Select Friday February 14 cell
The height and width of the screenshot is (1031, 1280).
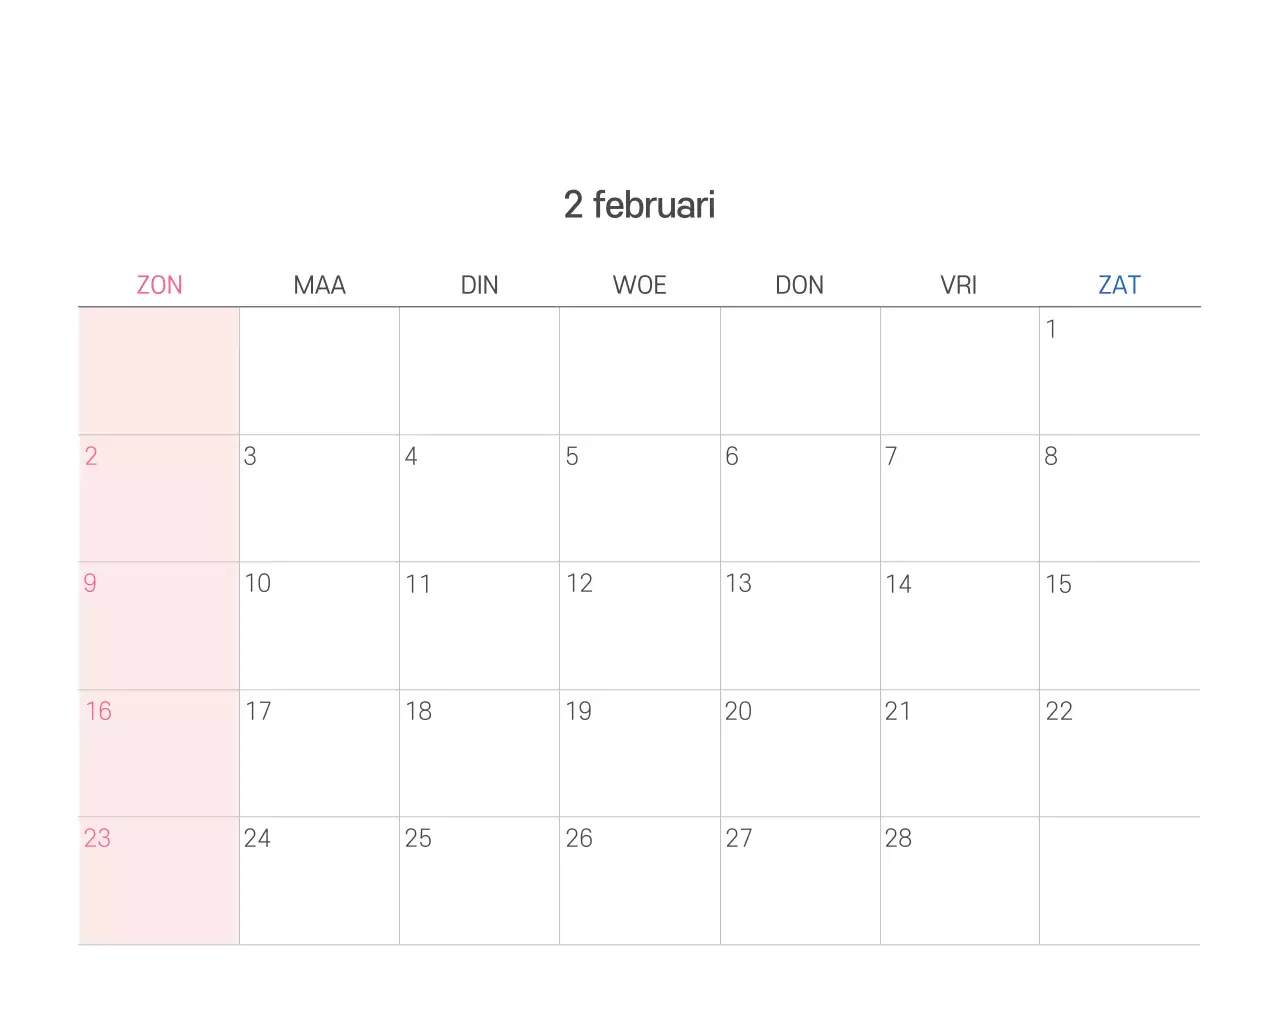pyautogui.click(x=959, y=625)
